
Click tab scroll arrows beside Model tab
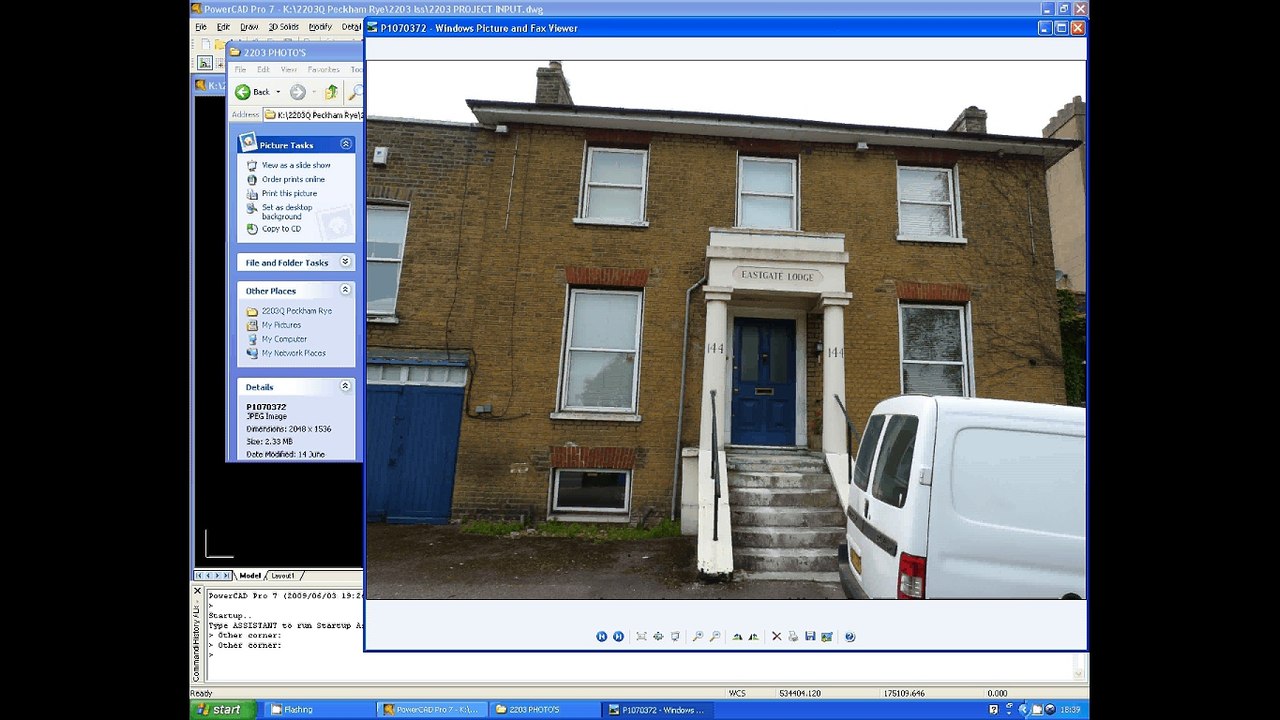[213, 576]
